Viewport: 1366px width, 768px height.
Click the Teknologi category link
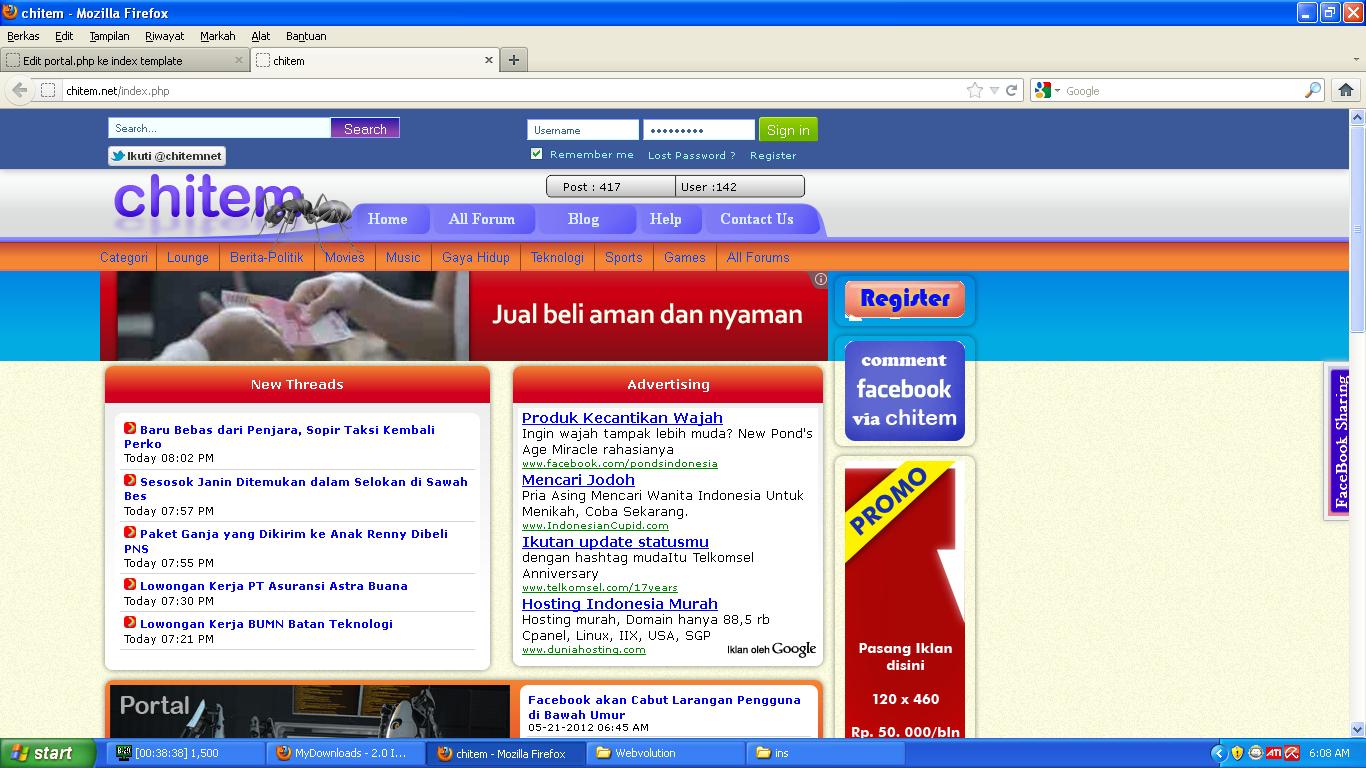click(x=557, y=257)
